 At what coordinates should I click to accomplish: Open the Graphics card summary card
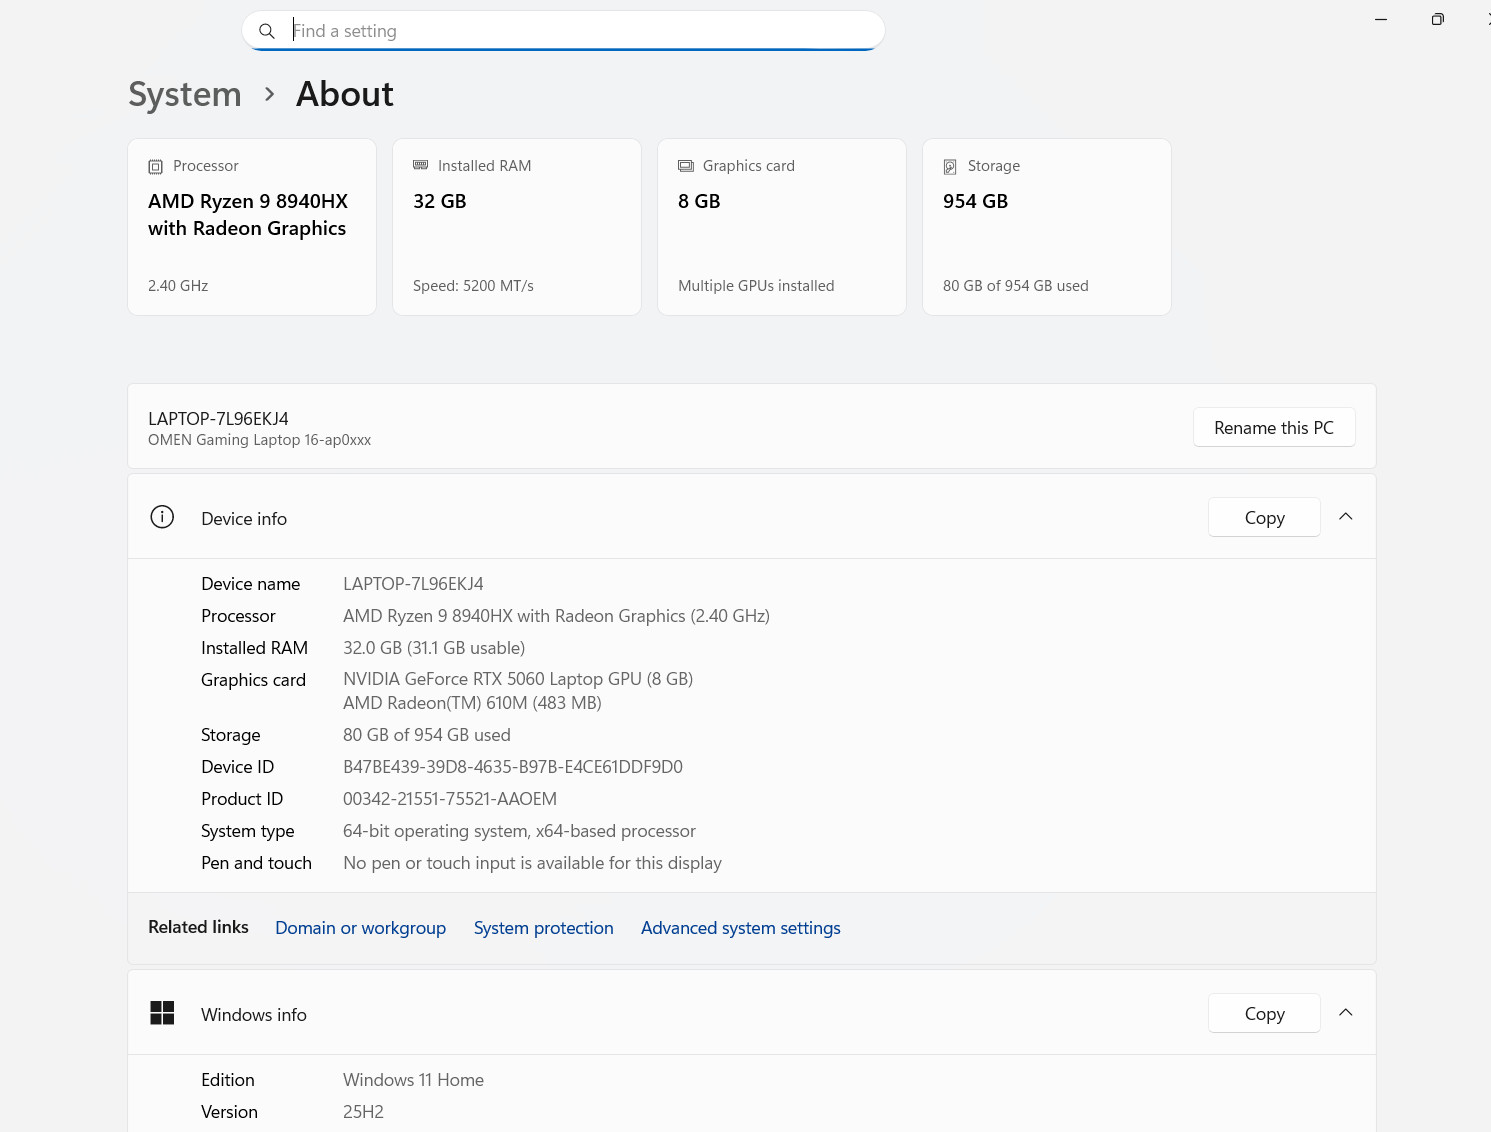(782, 227)
